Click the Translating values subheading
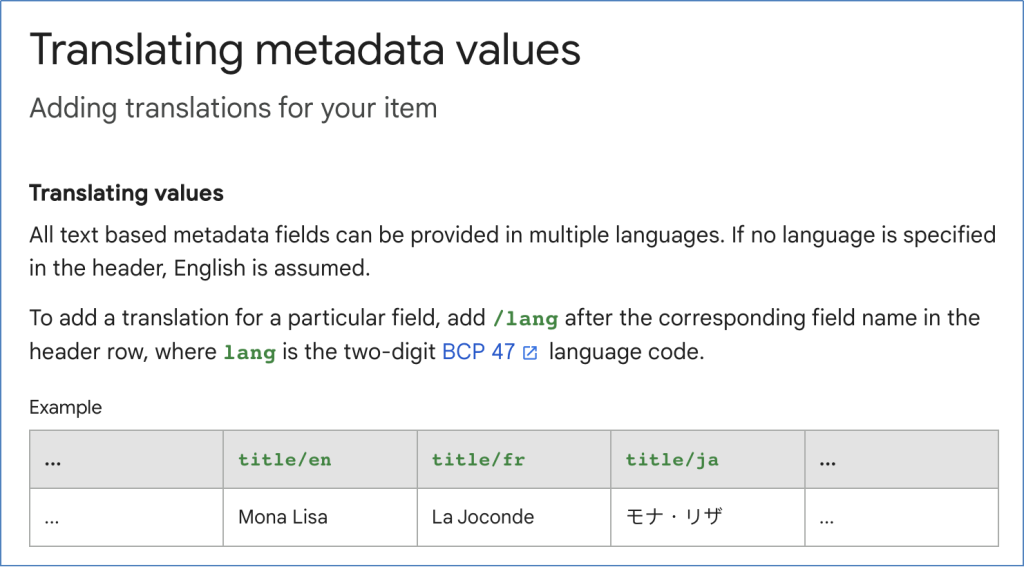The image size is (1024, 567). point(127,193)
